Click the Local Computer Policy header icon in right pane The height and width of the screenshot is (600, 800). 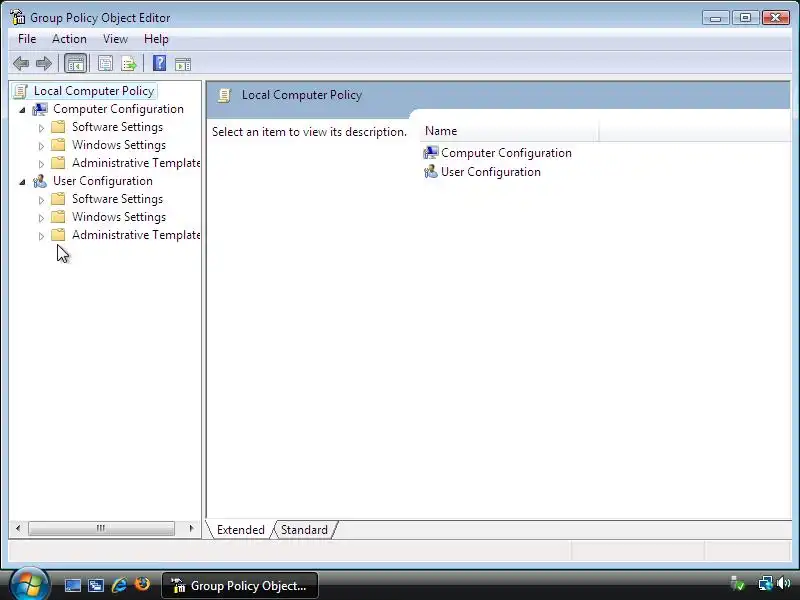pyautogui.click(x=224, y=95)
